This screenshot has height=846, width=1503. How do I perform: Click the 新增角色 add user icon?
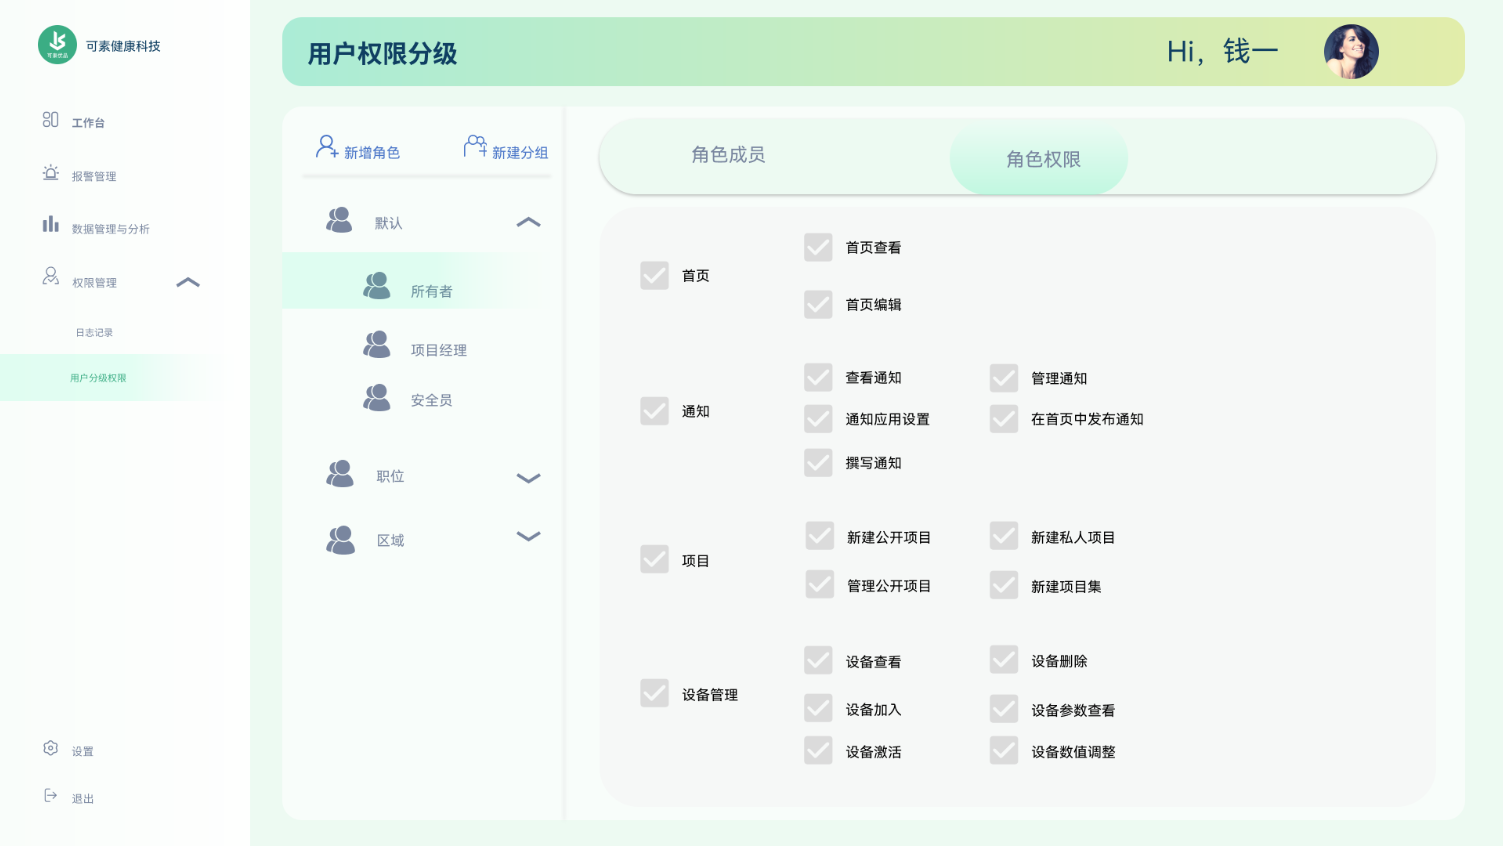[x=326, y=148]
